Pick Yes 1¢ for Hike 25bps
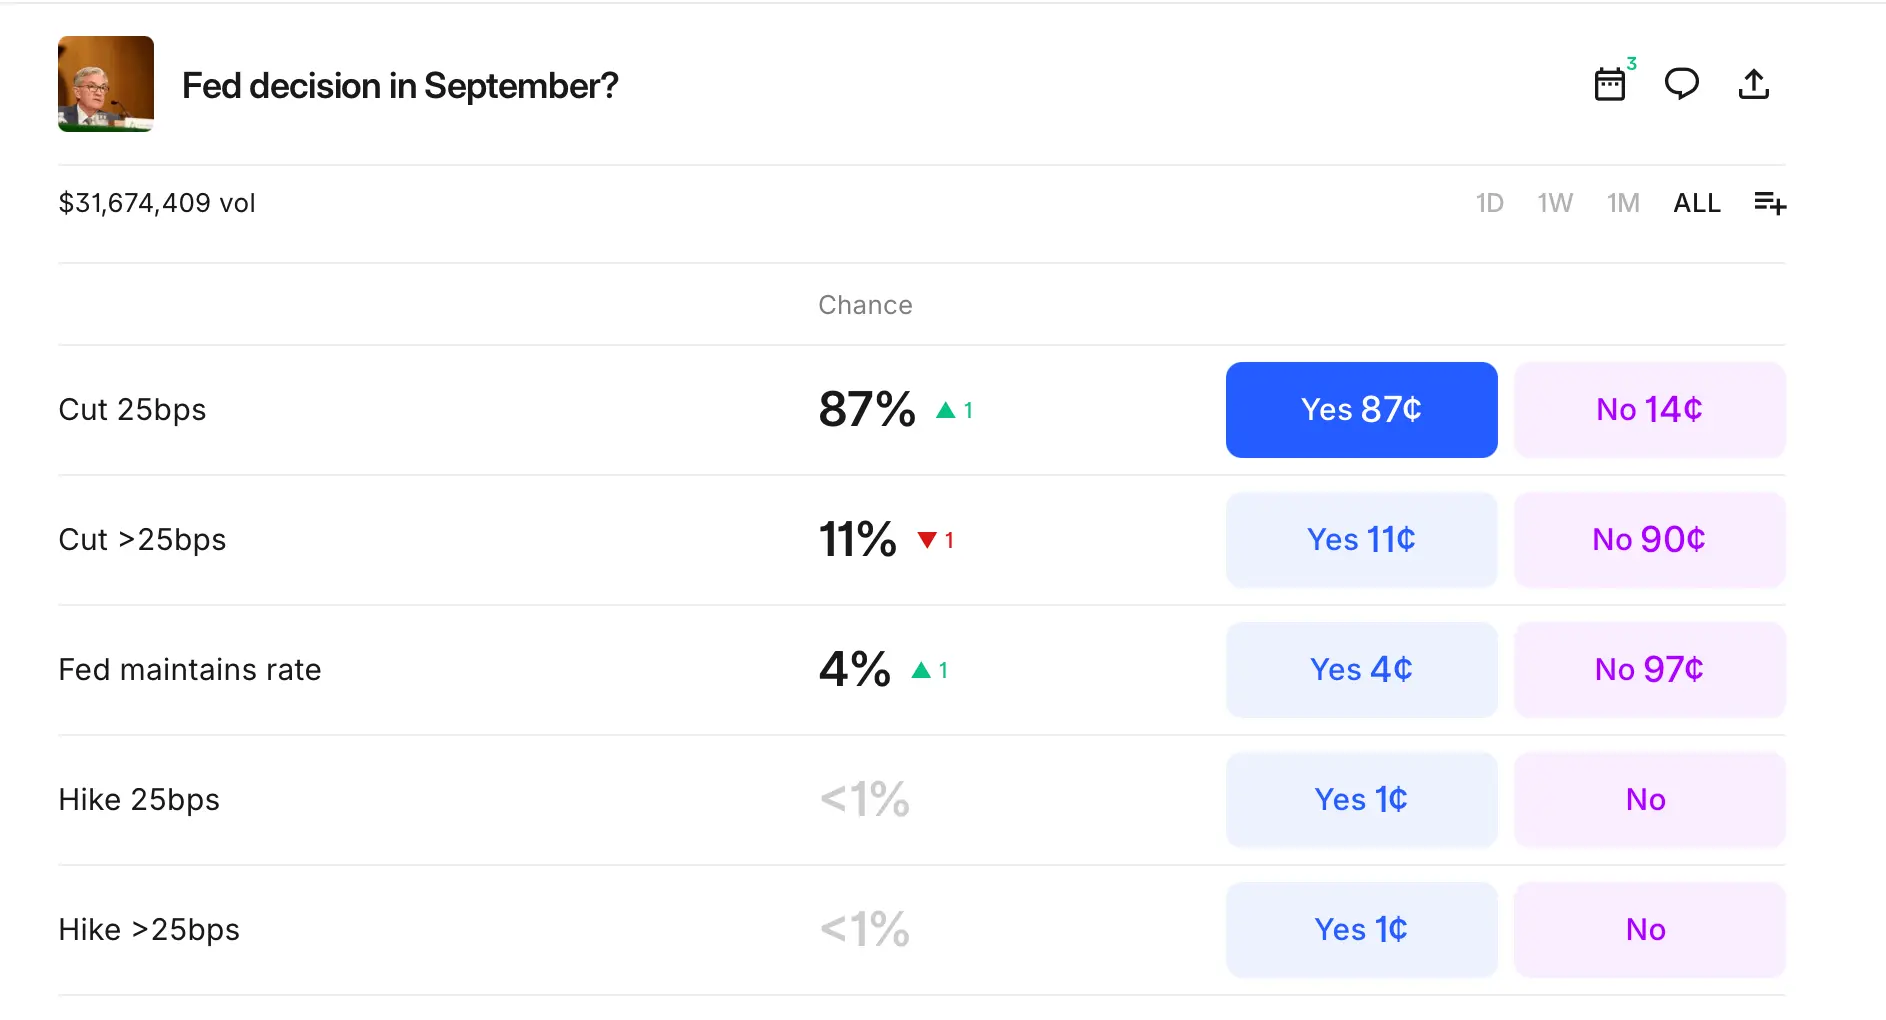The height and width of the screenshot is (1020, 1886). [x=1362, y=800]
